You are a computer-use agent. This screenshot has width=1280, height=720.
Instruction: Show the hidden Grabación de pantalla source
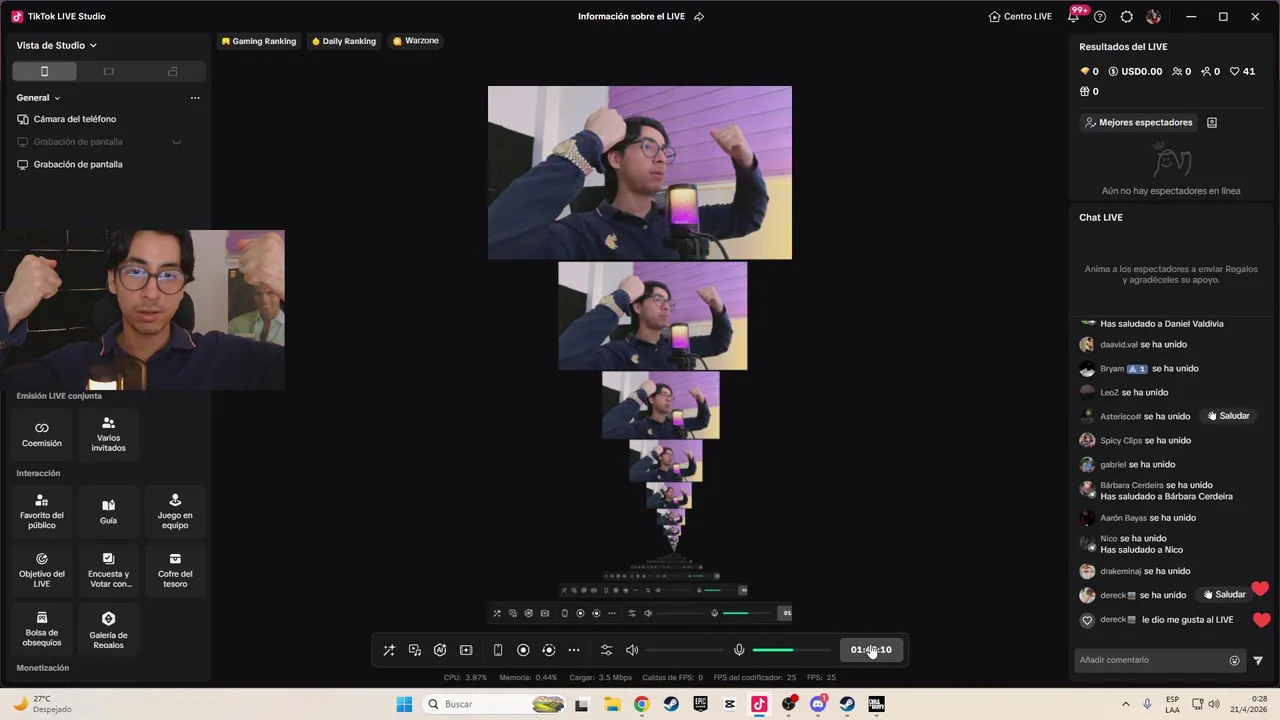177,142
